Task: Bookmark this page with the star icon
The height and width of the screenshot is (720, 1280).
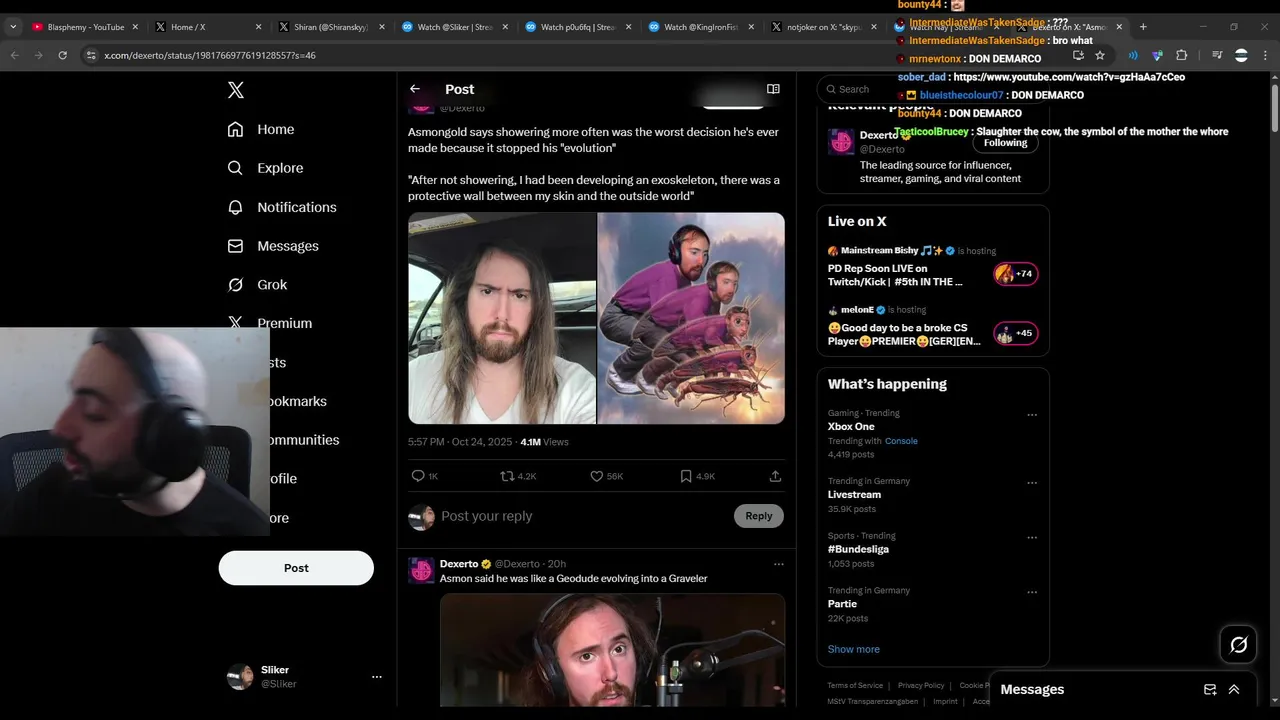Action: click(x=1100, y=55)
